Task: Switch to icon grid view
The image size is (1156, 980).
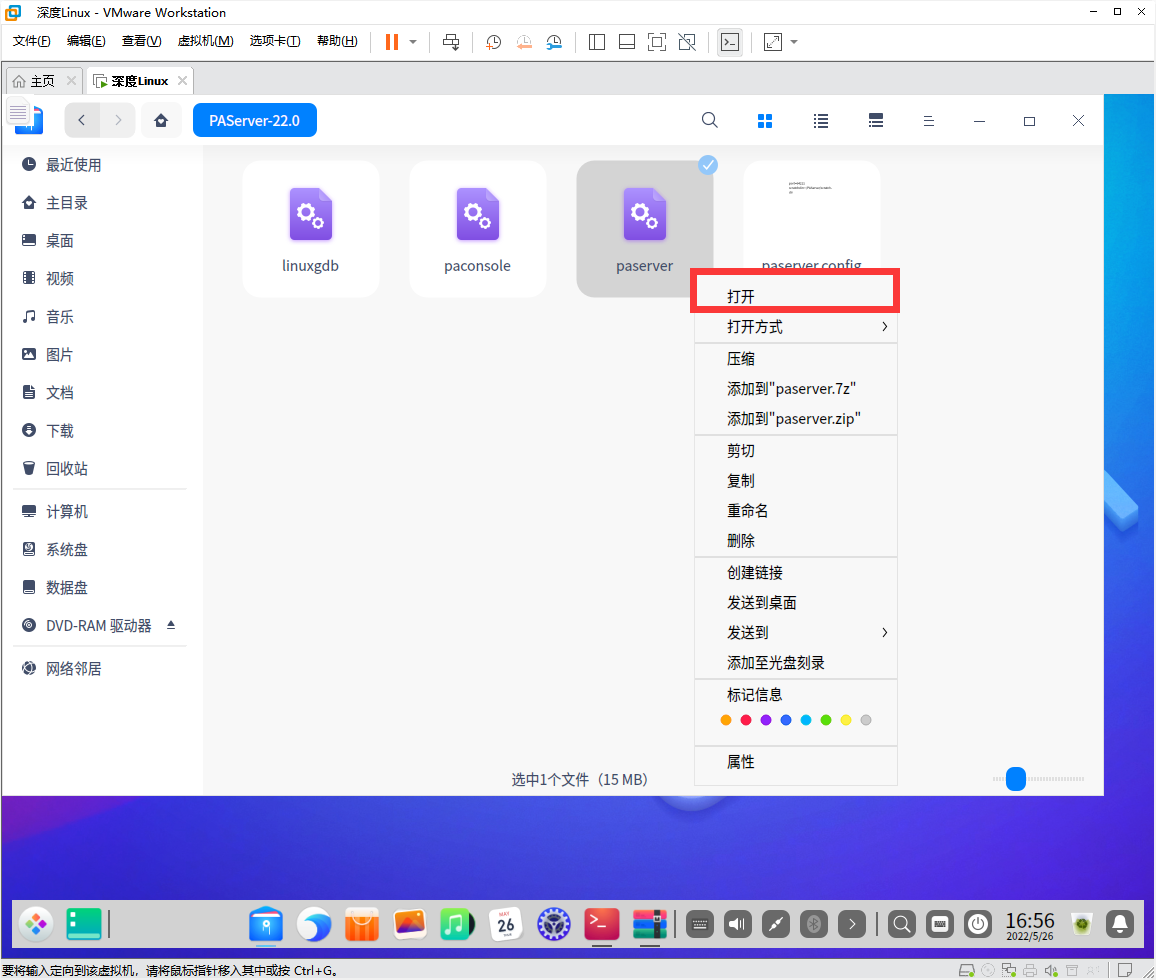Action: coord(765,121)
